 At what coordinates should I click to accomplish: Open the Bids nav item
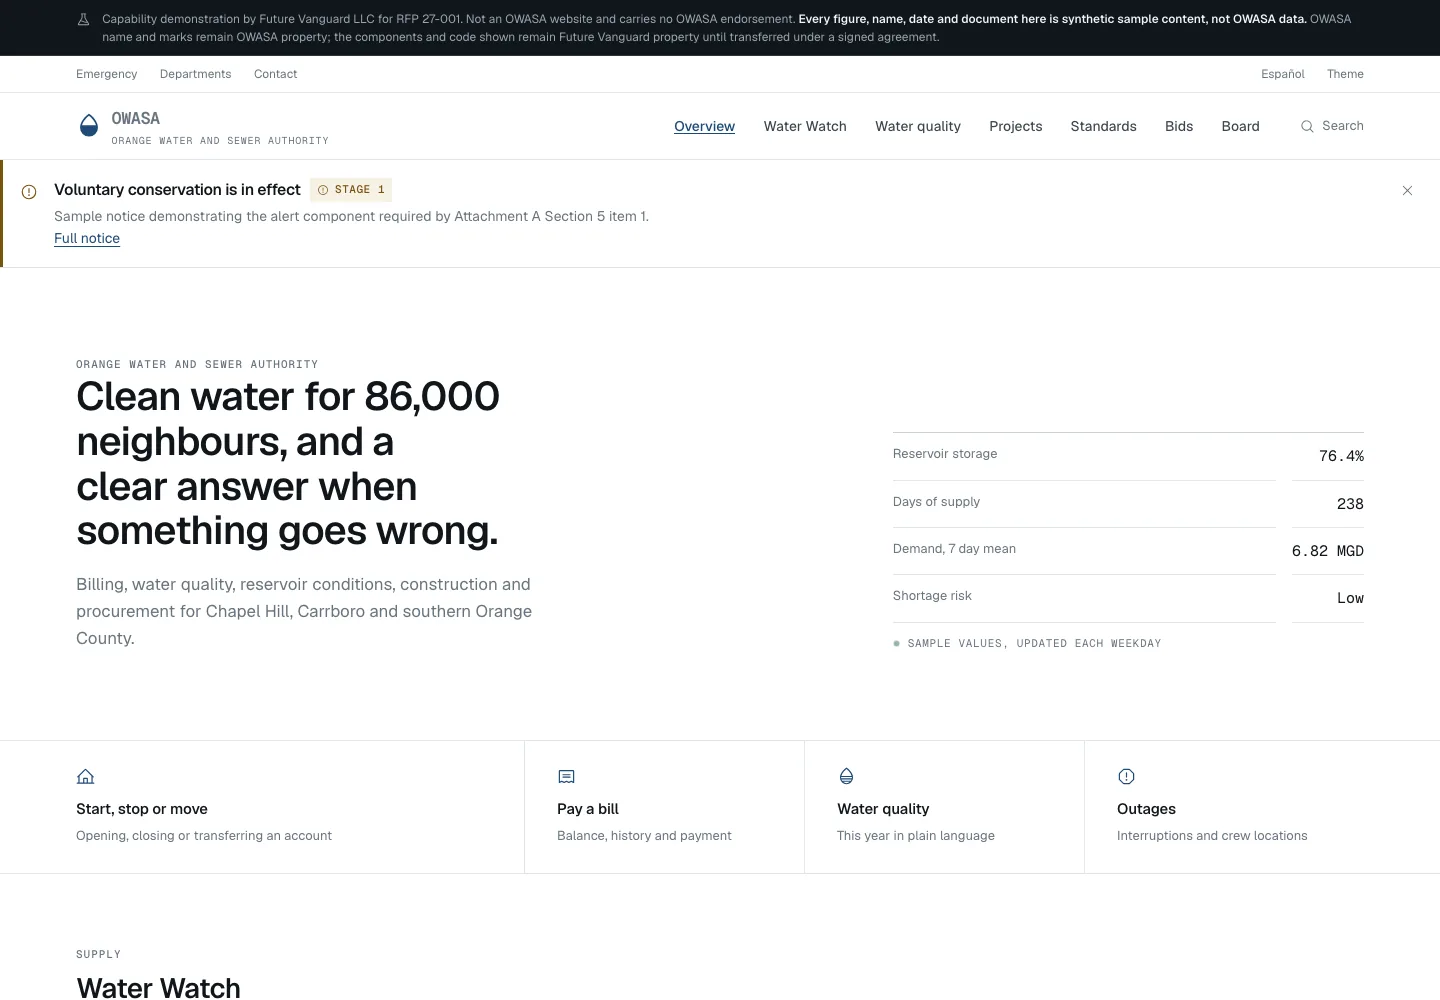coord(1179,126)
